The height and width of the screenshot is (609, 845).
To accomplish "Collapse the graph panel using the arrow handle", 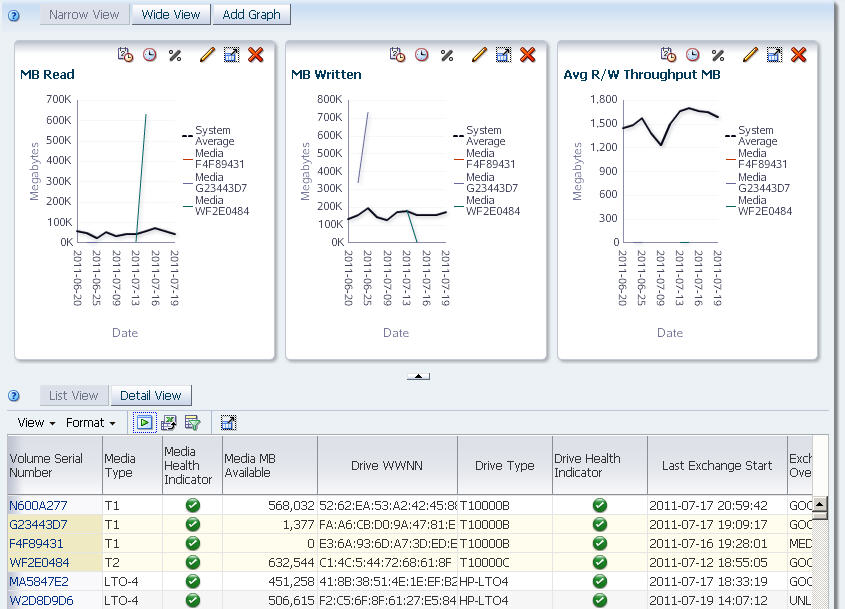I will 418,376.
